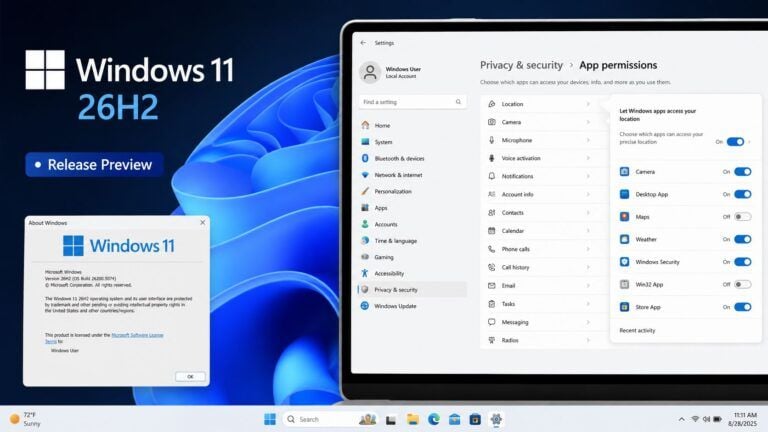Turn off Weather location toggle
This screenshot has width=768, height=432.
[x=743, y=239]
